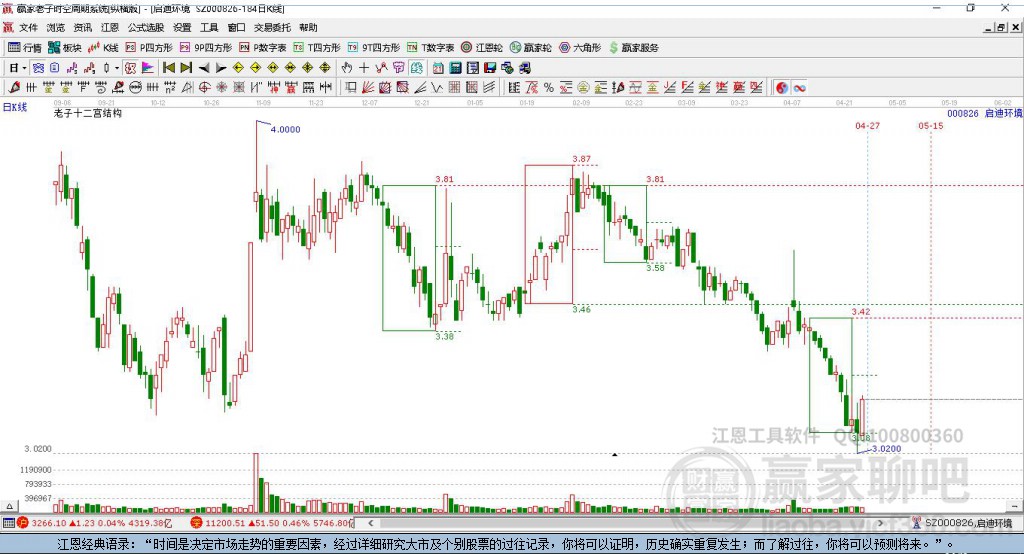1024x554 pixels.
Task: Select the crosshair cursor tool
Action: coord(364,68)
